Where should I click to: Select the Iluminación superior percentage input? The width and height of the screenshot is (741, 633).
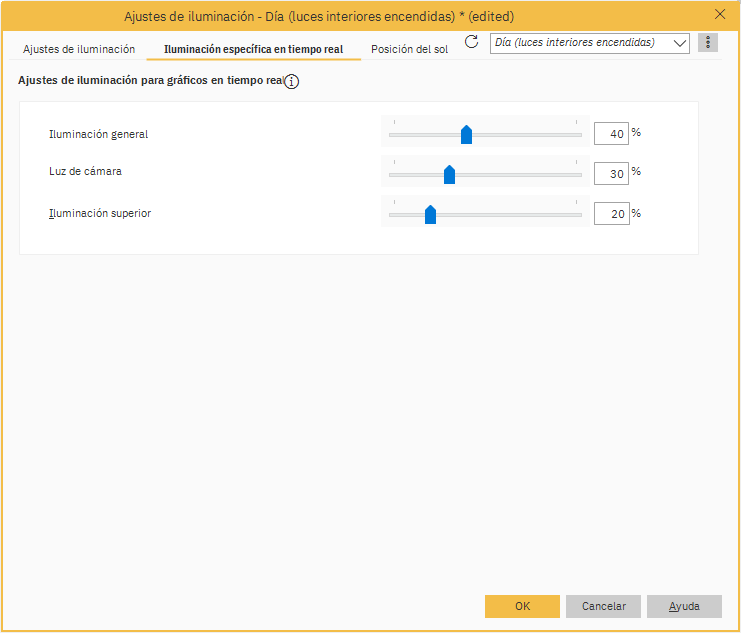coord(611,214)
